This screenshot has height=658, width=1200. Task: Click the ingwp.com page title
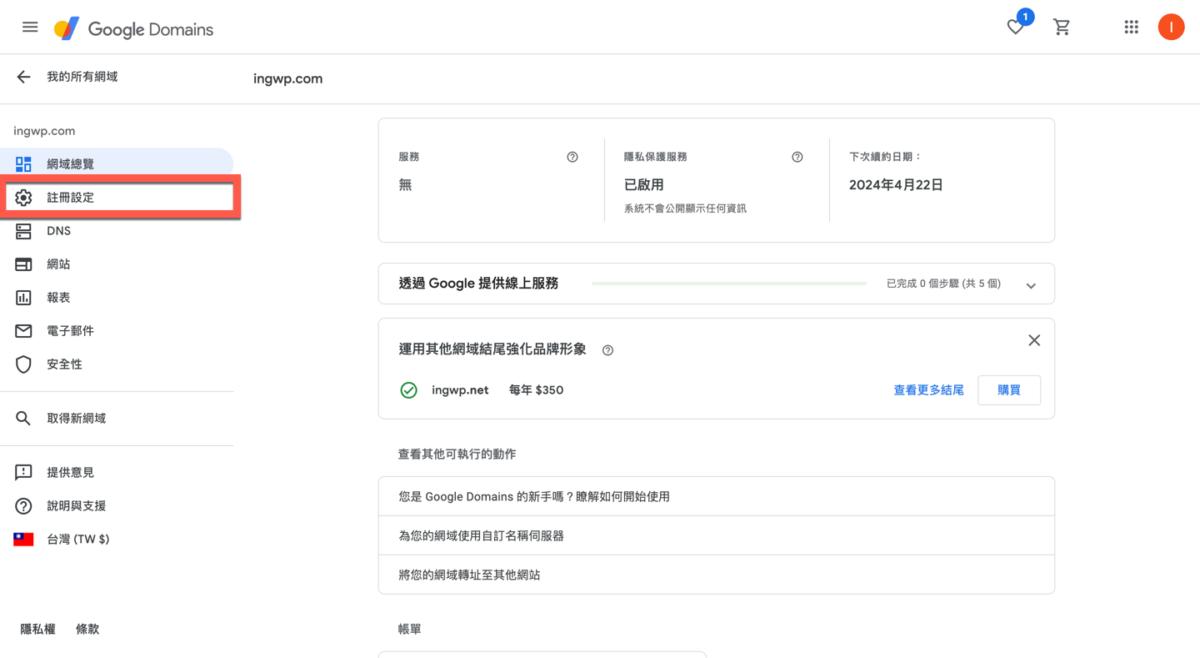[x=288, y=78]
